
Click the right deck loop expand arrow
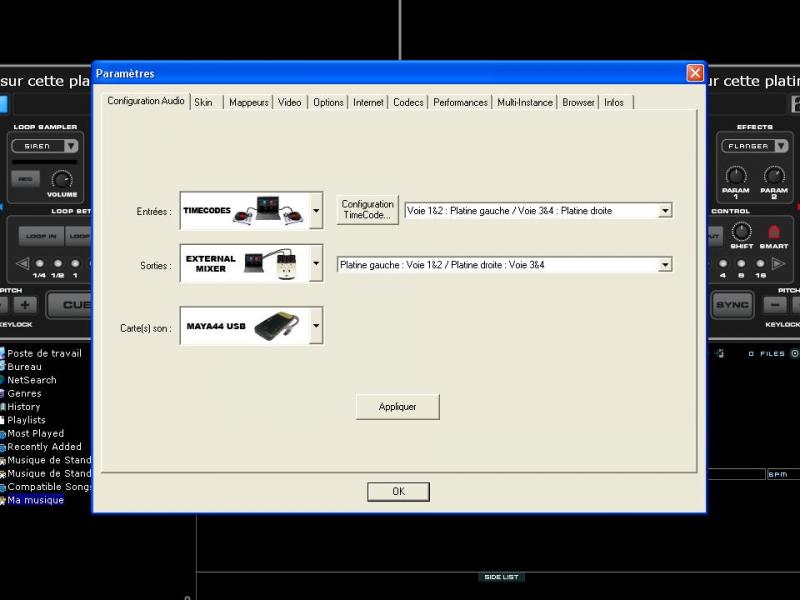tap(778, 263)
